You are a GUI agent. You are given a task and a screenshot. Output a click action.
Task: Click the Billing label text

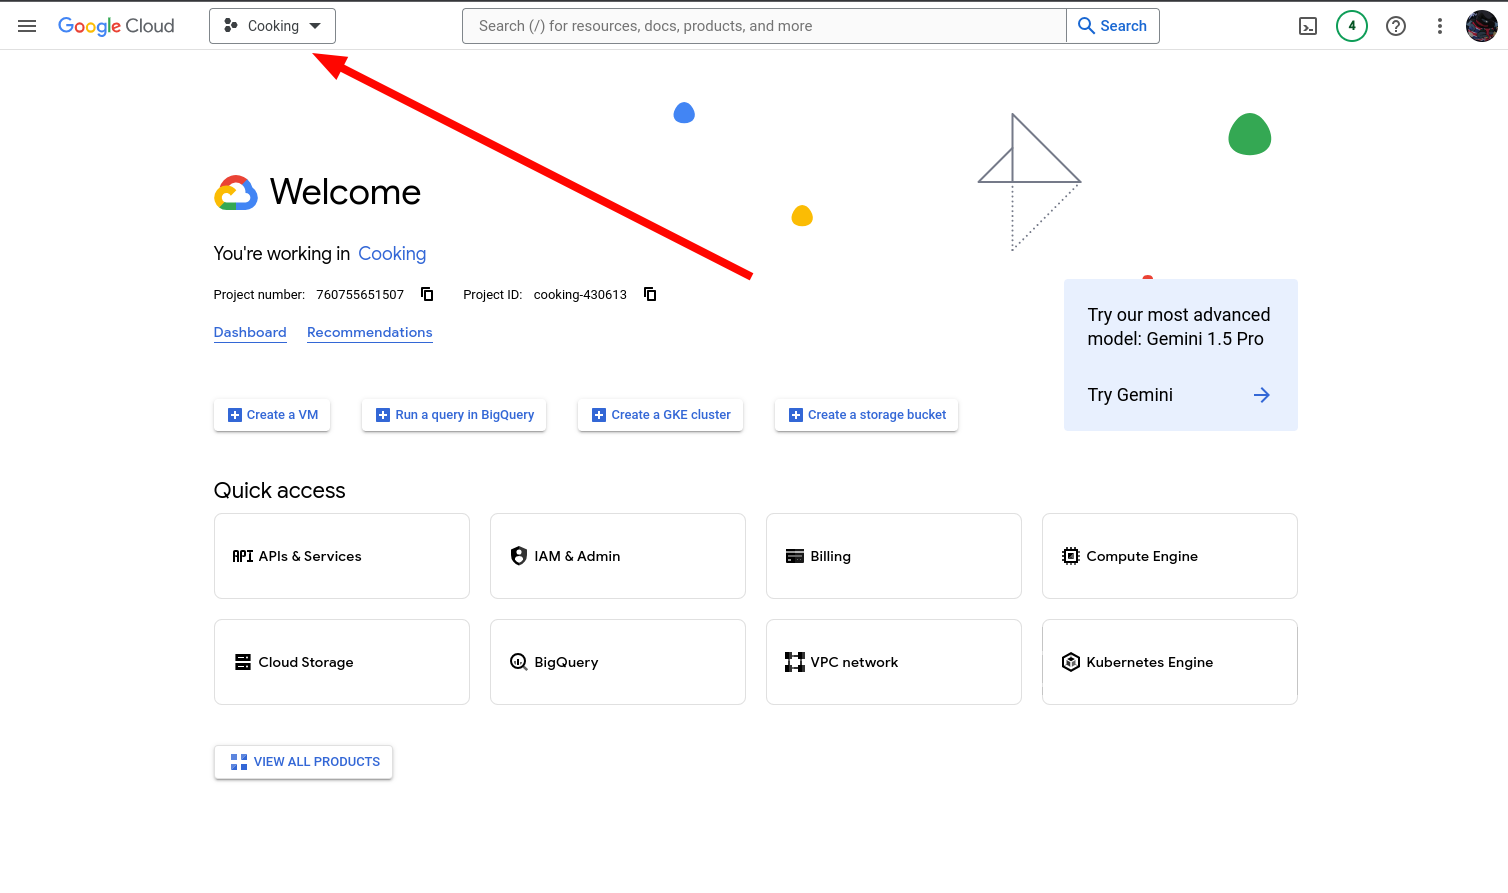point(831,556)
